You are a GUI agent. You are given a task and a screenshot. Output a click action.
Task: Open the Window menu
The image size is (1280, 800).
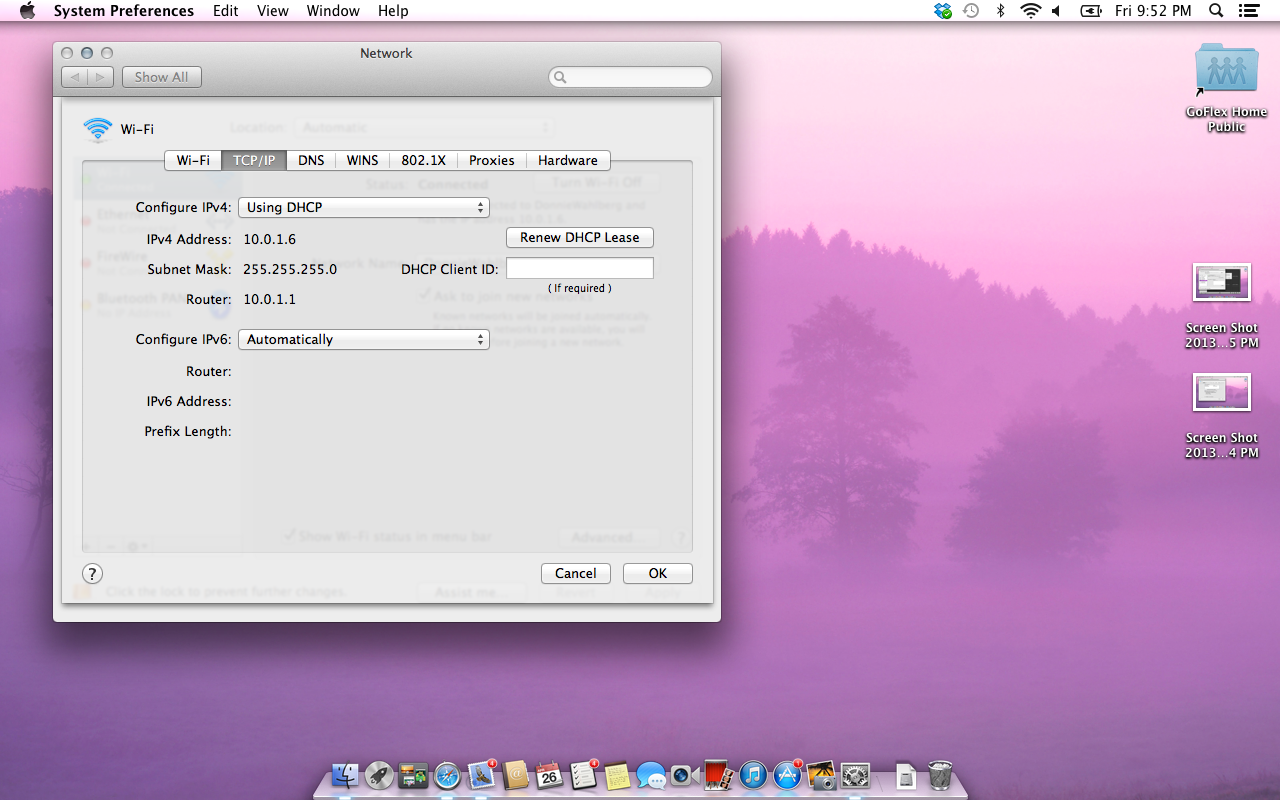pos(333,11)
